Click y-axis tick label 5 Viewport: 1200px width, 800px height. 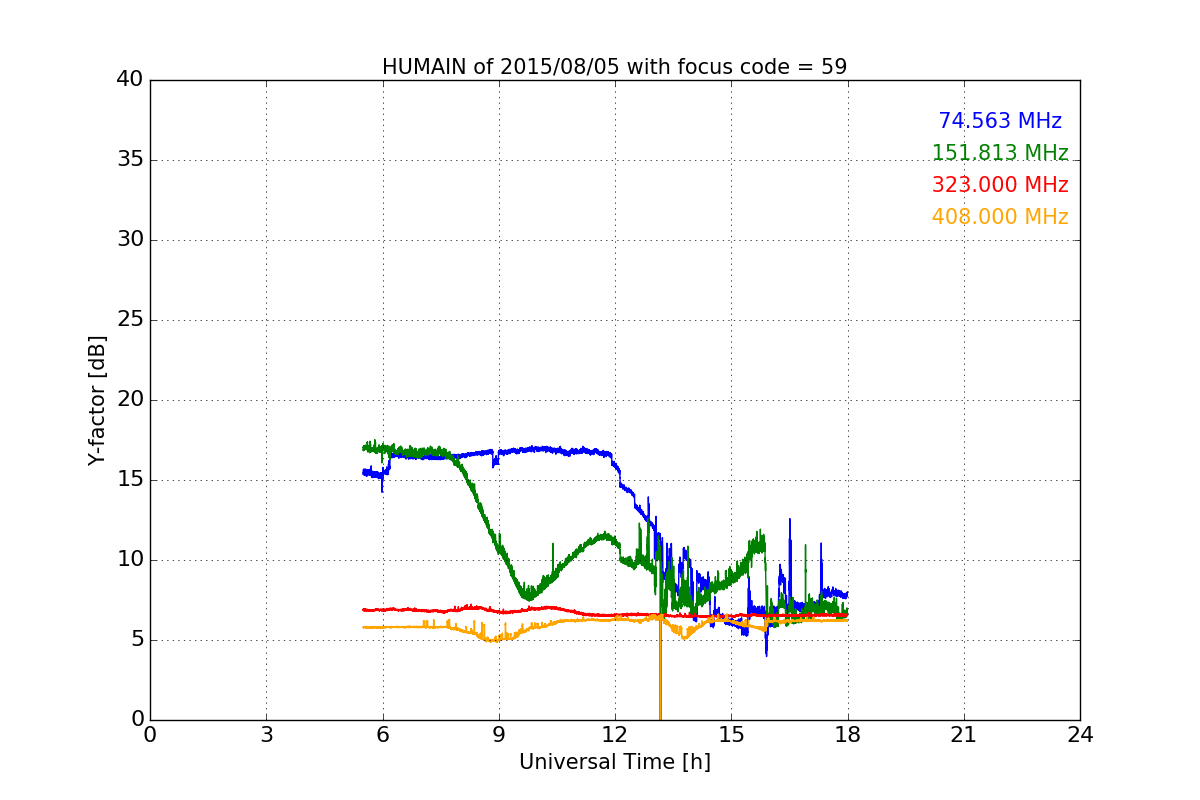click(136, 640)
